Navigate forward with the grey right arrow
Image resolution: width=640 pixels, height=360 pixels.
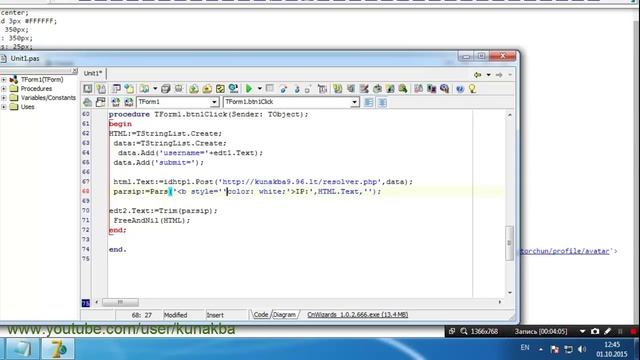[499, 75]
